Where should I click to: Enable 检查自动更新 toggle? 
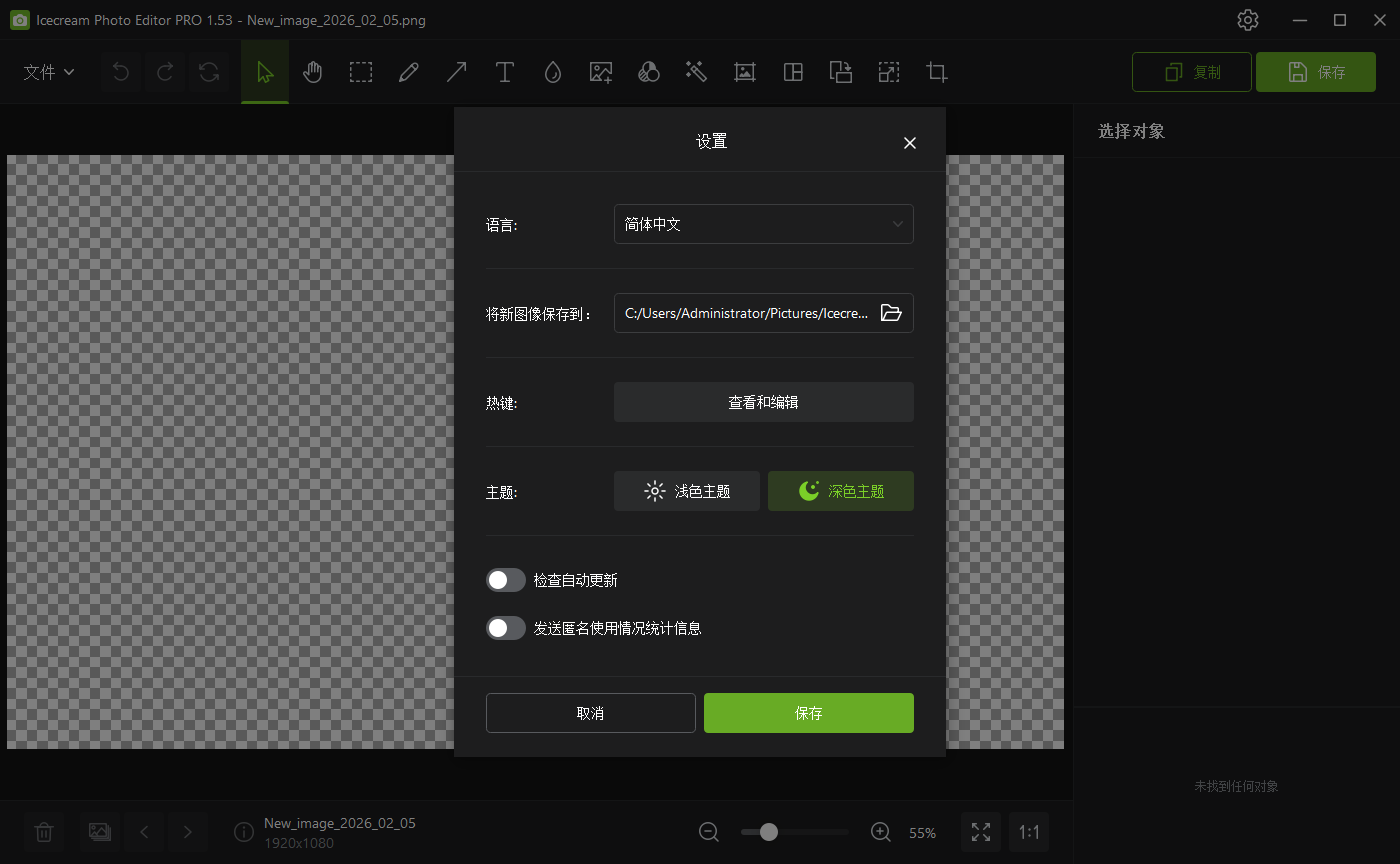(506, 580)
